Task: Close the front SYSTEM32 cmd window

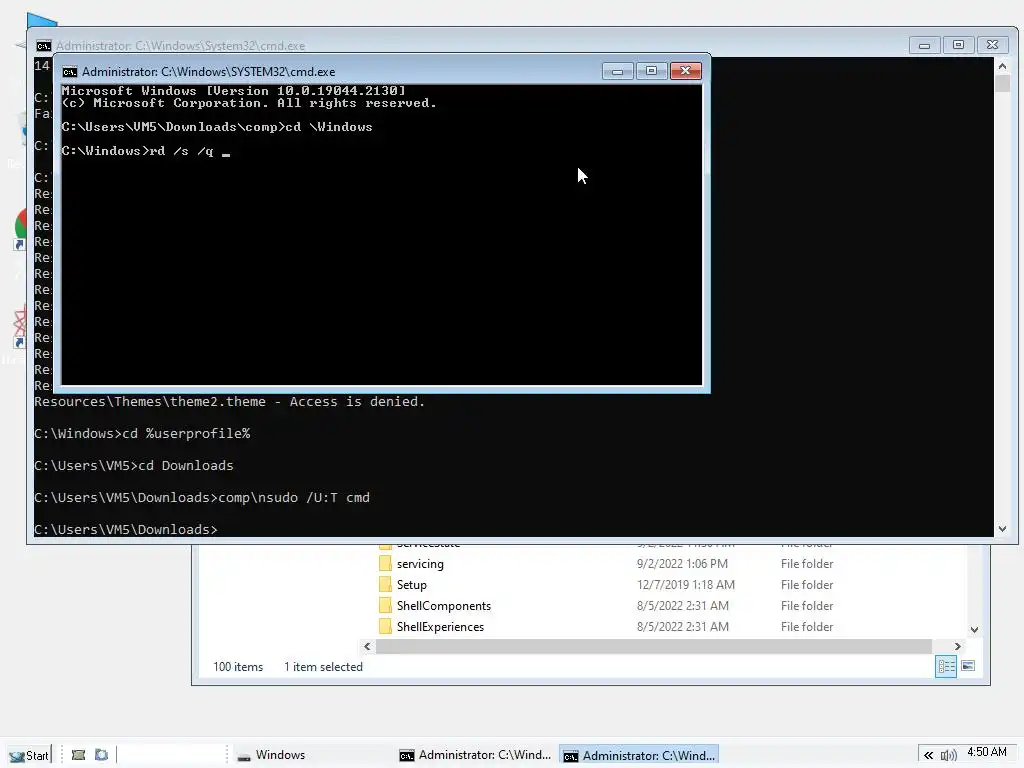Action: 686,71
